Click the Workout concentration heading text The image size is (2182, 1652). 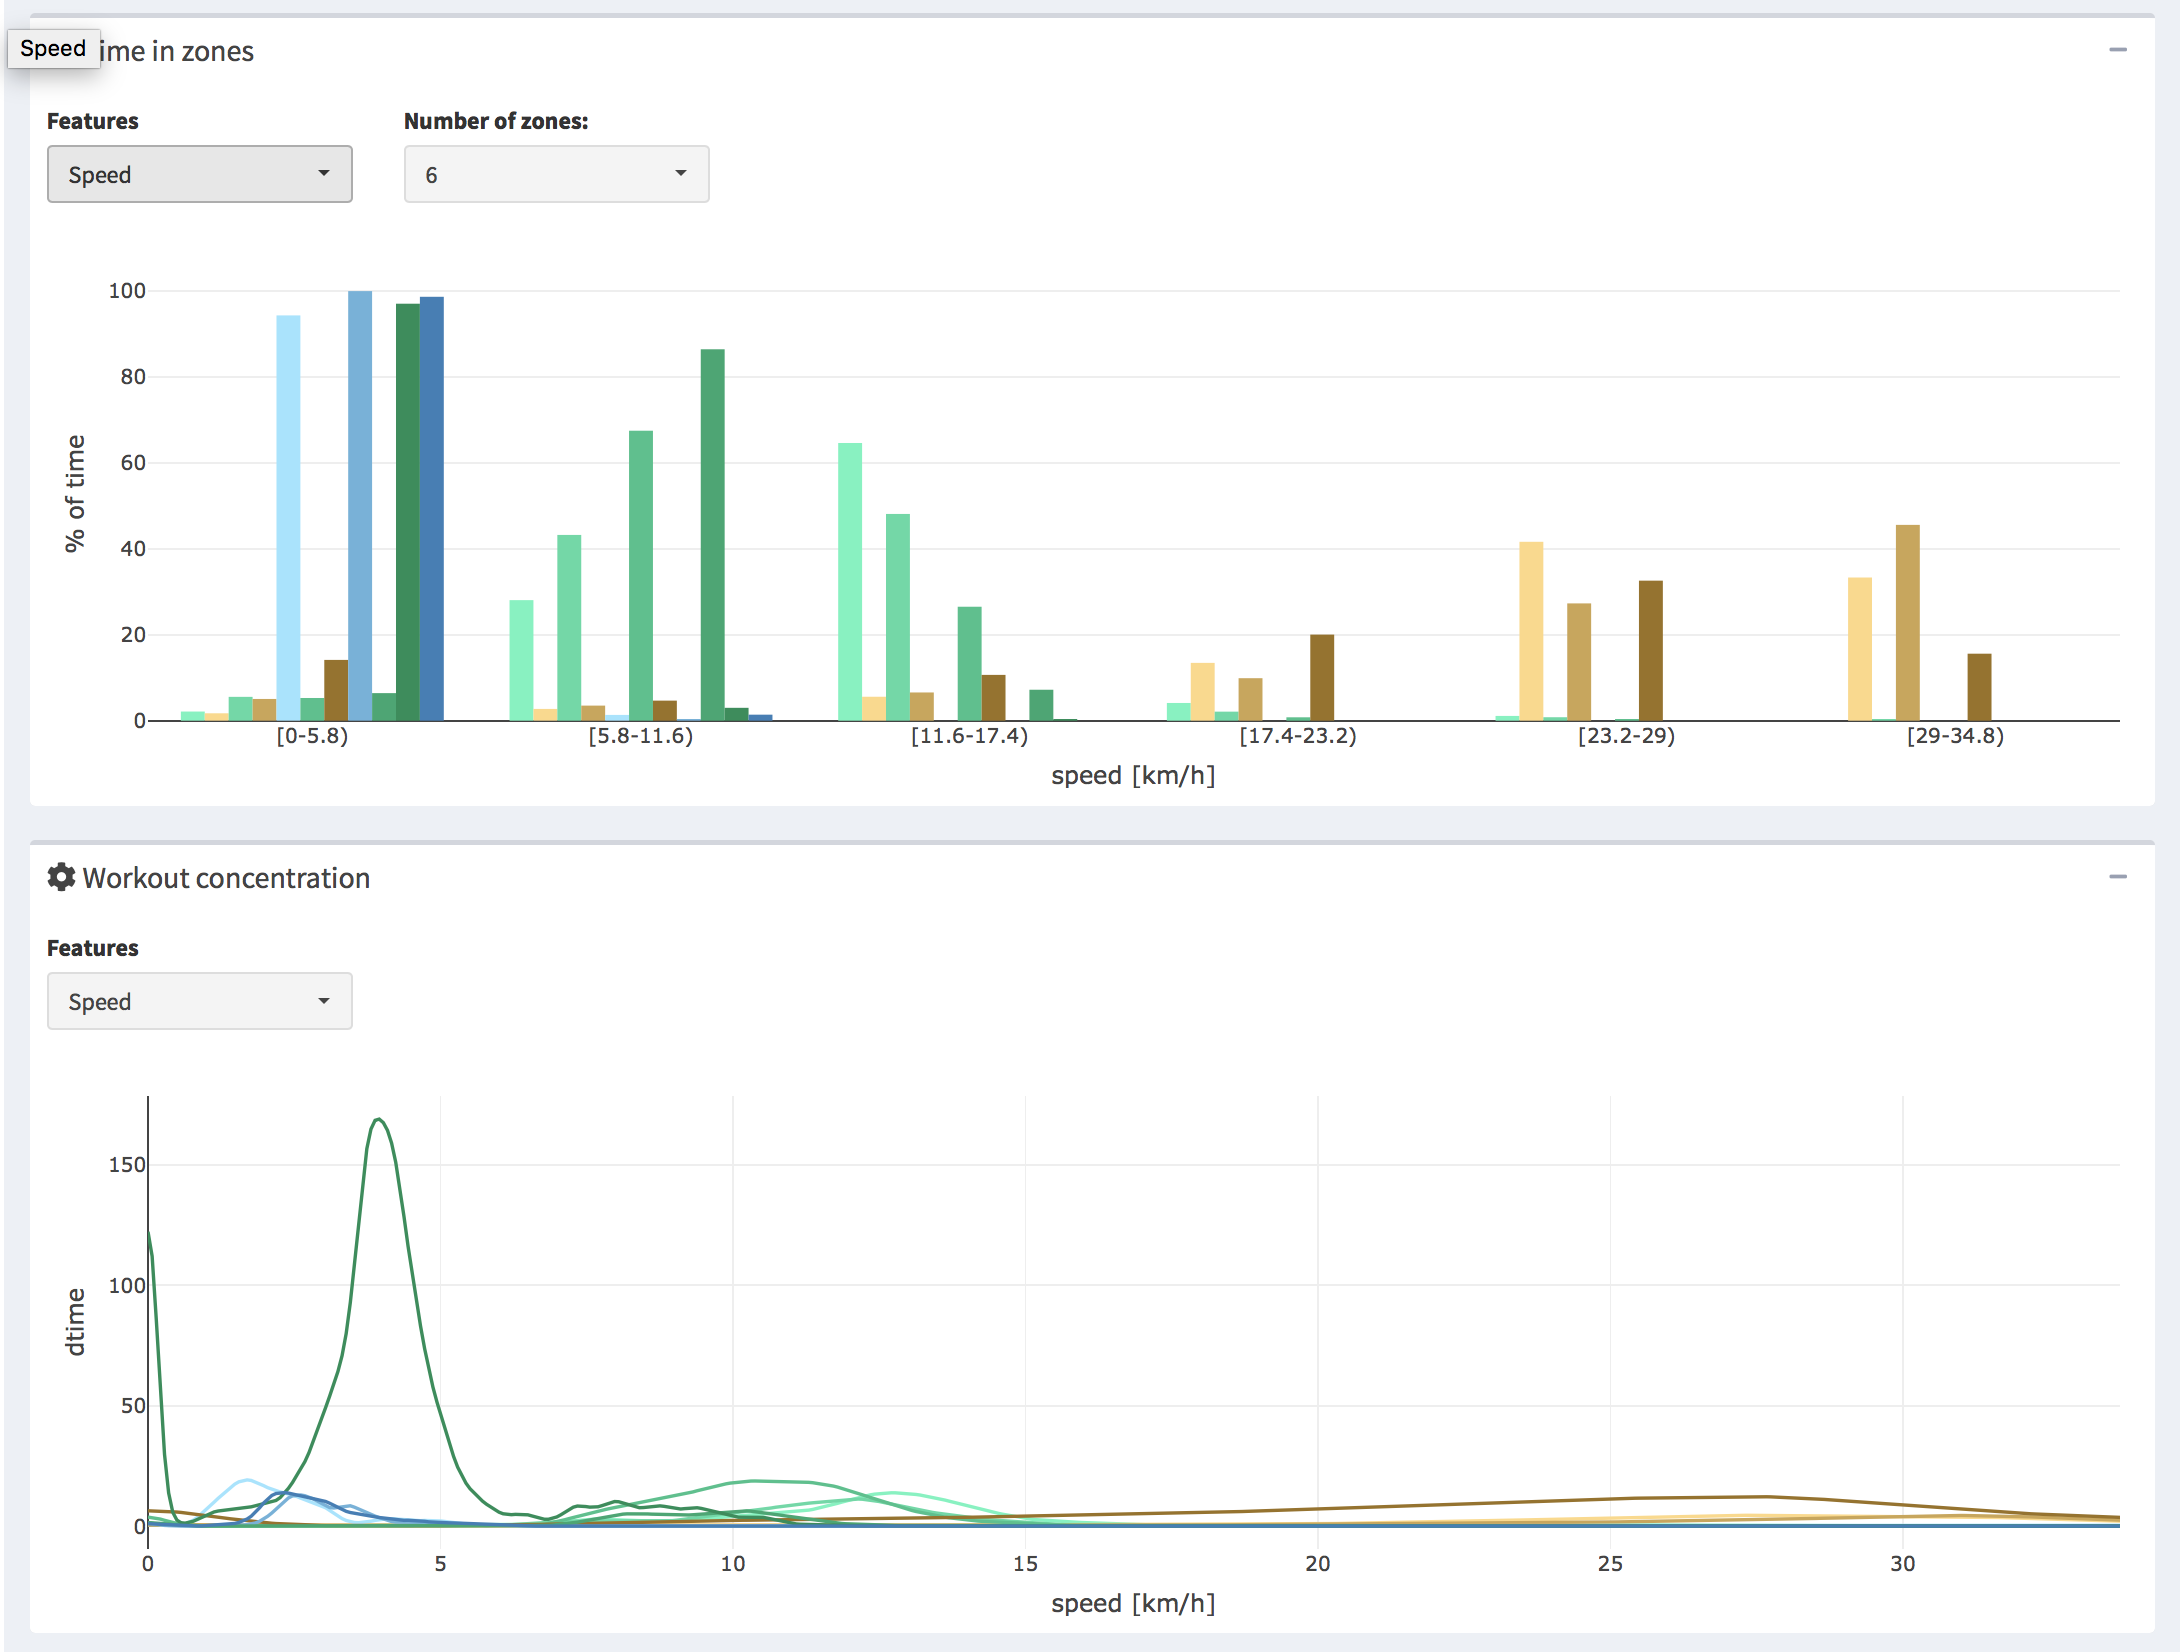point(226,878)
